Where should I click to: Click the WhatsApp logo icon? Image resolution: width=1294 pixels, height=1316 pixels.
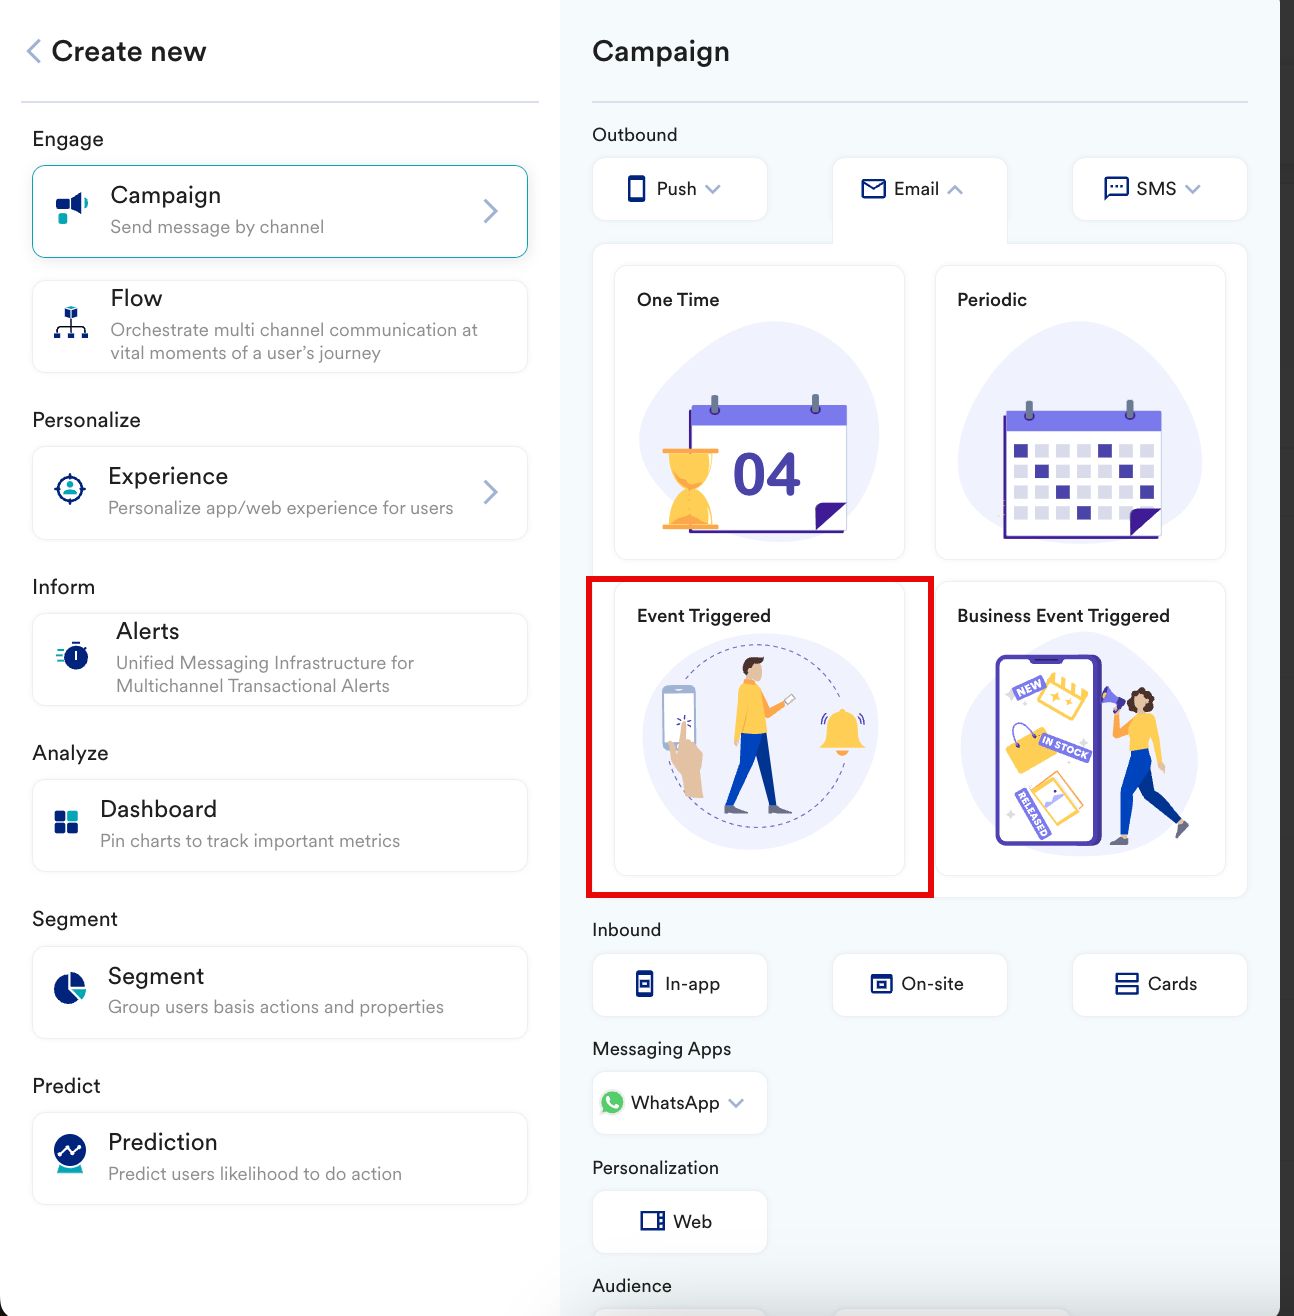point(612,1103)
